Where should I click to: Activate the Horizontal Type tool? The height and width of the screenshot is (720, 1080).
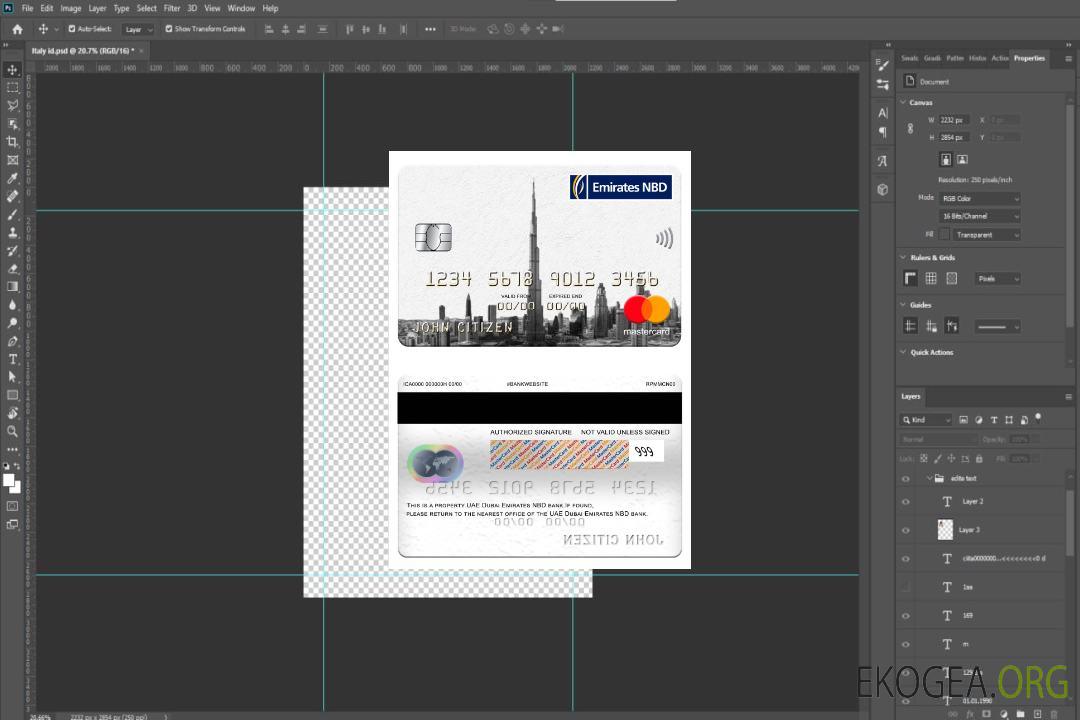click(13, 359)
